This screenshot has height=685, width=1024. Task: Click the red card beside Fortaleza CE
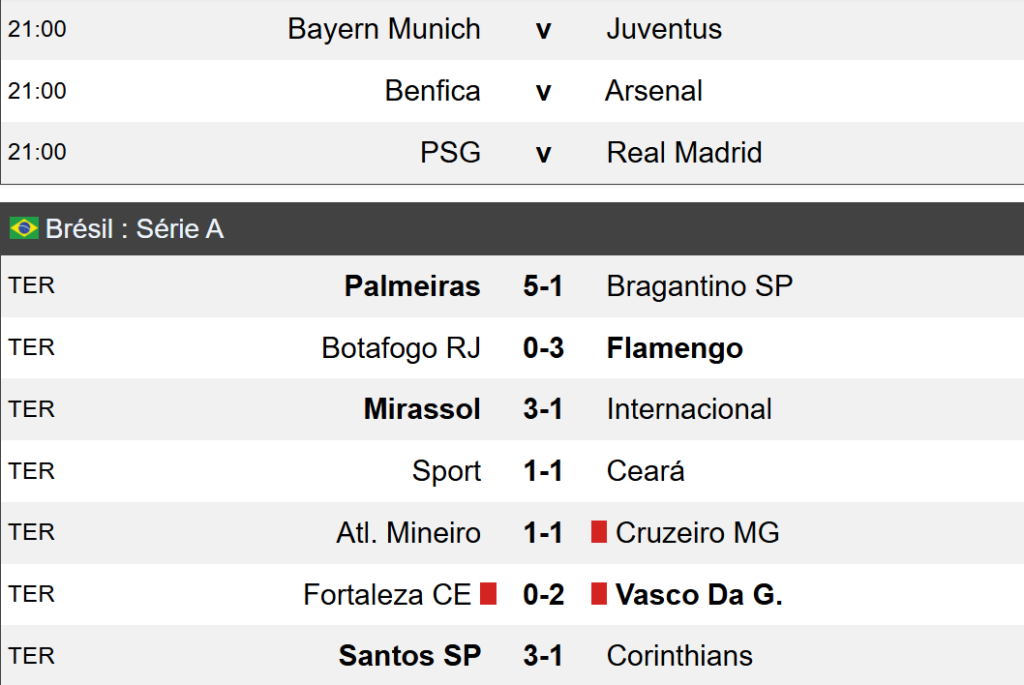click(x=488, y=595)
